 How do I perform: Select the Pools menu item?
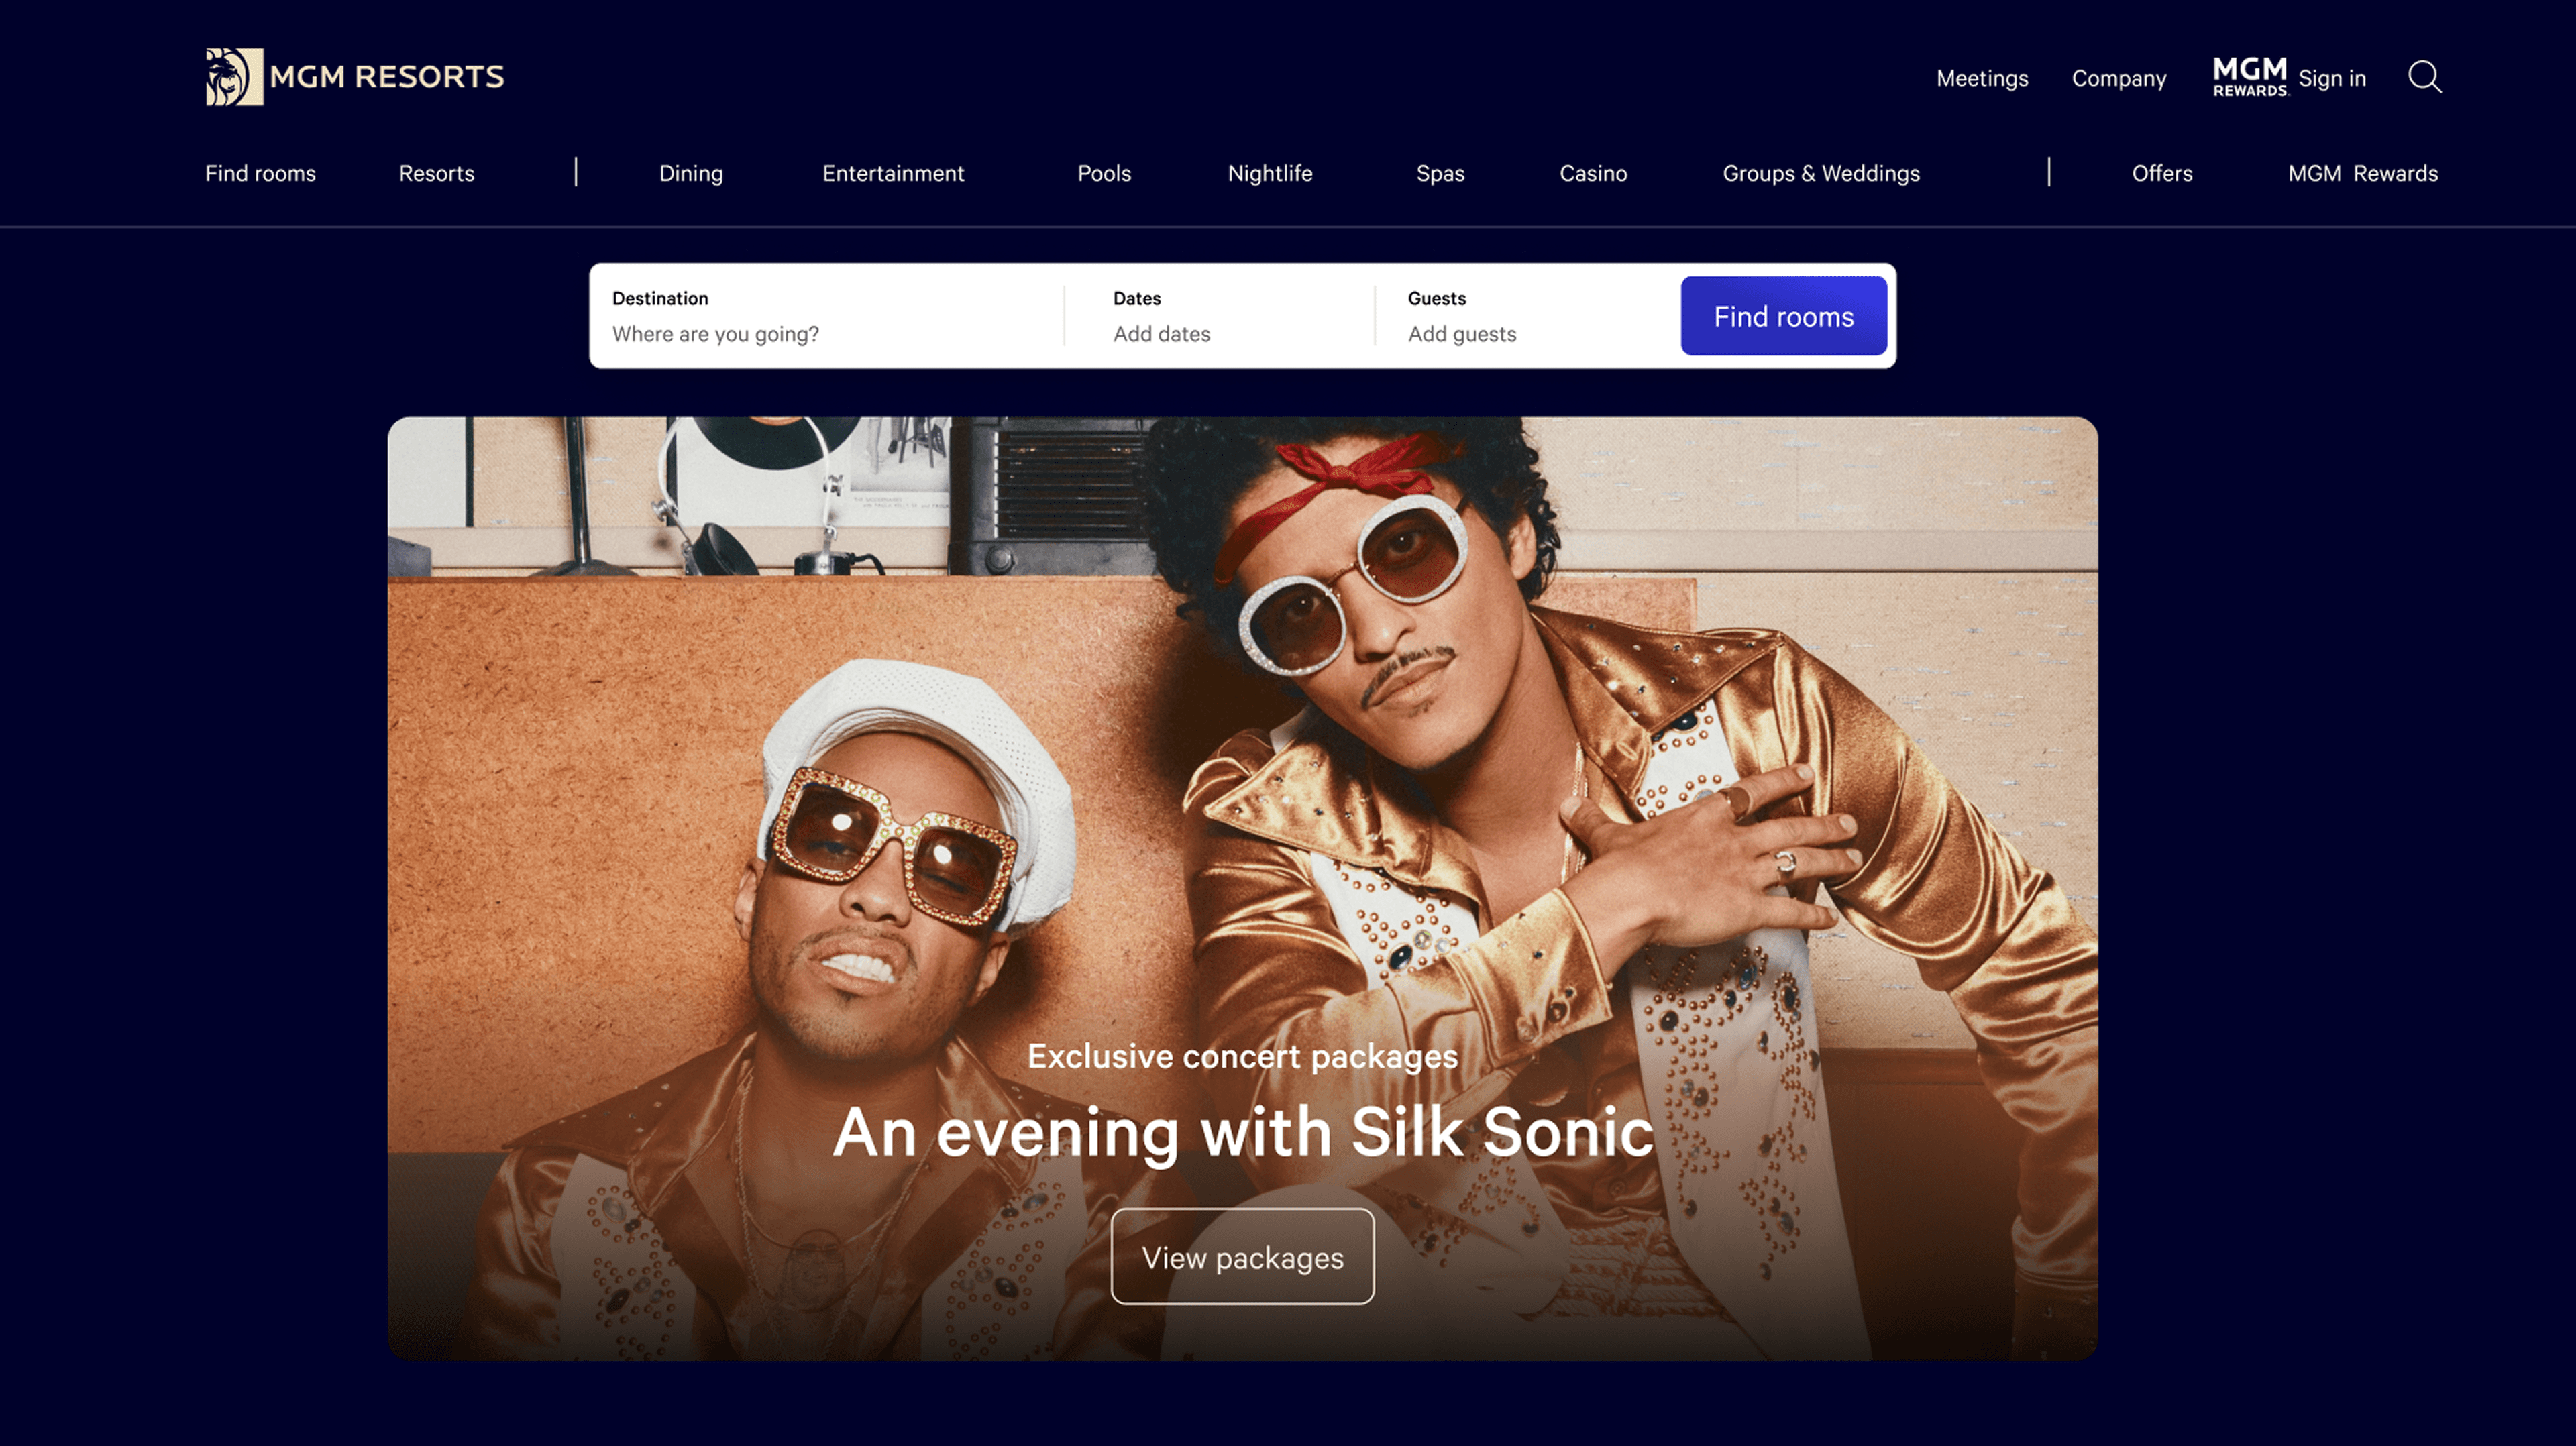coord(1104,173)
